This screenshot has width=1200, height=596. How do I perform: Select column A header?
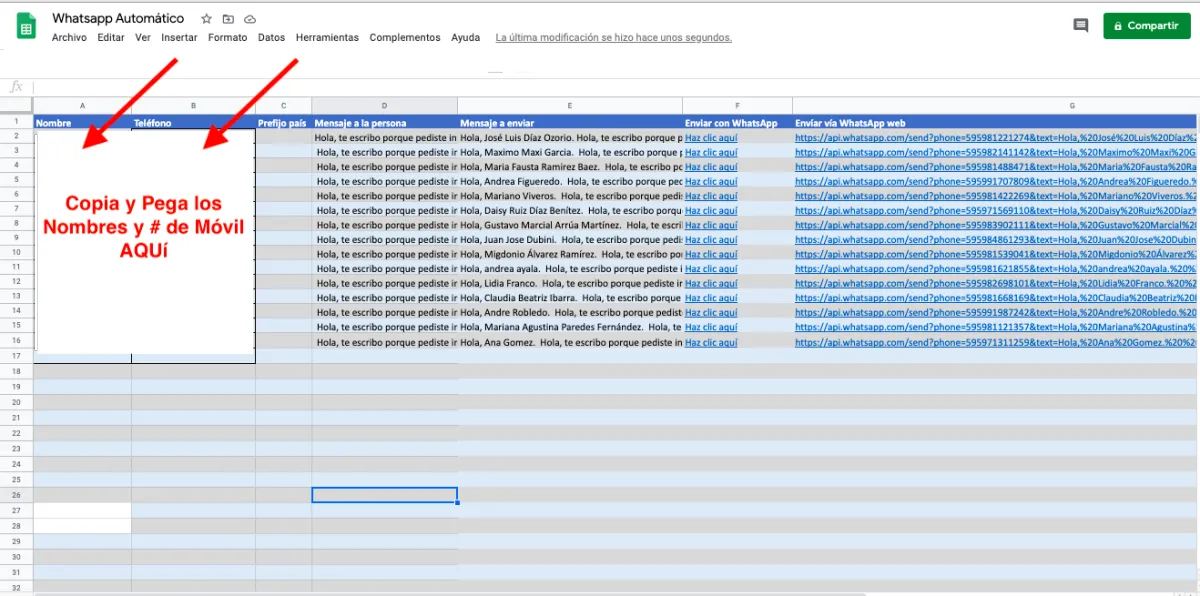click(x=82, y=106)
